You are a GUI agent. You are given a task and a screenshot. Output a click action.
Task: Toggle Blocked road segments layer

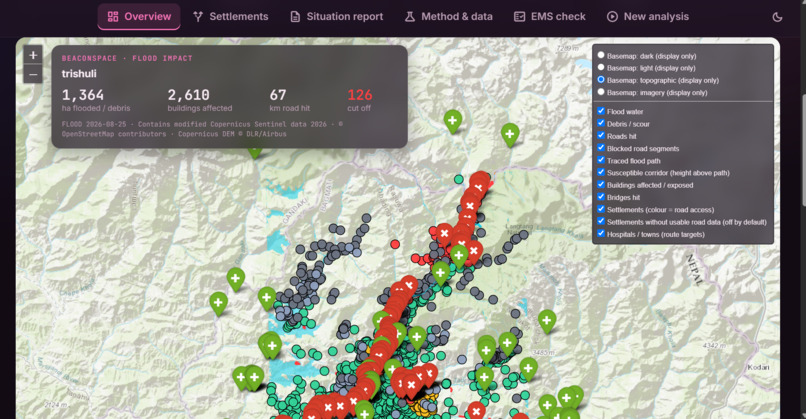[600, 148]
